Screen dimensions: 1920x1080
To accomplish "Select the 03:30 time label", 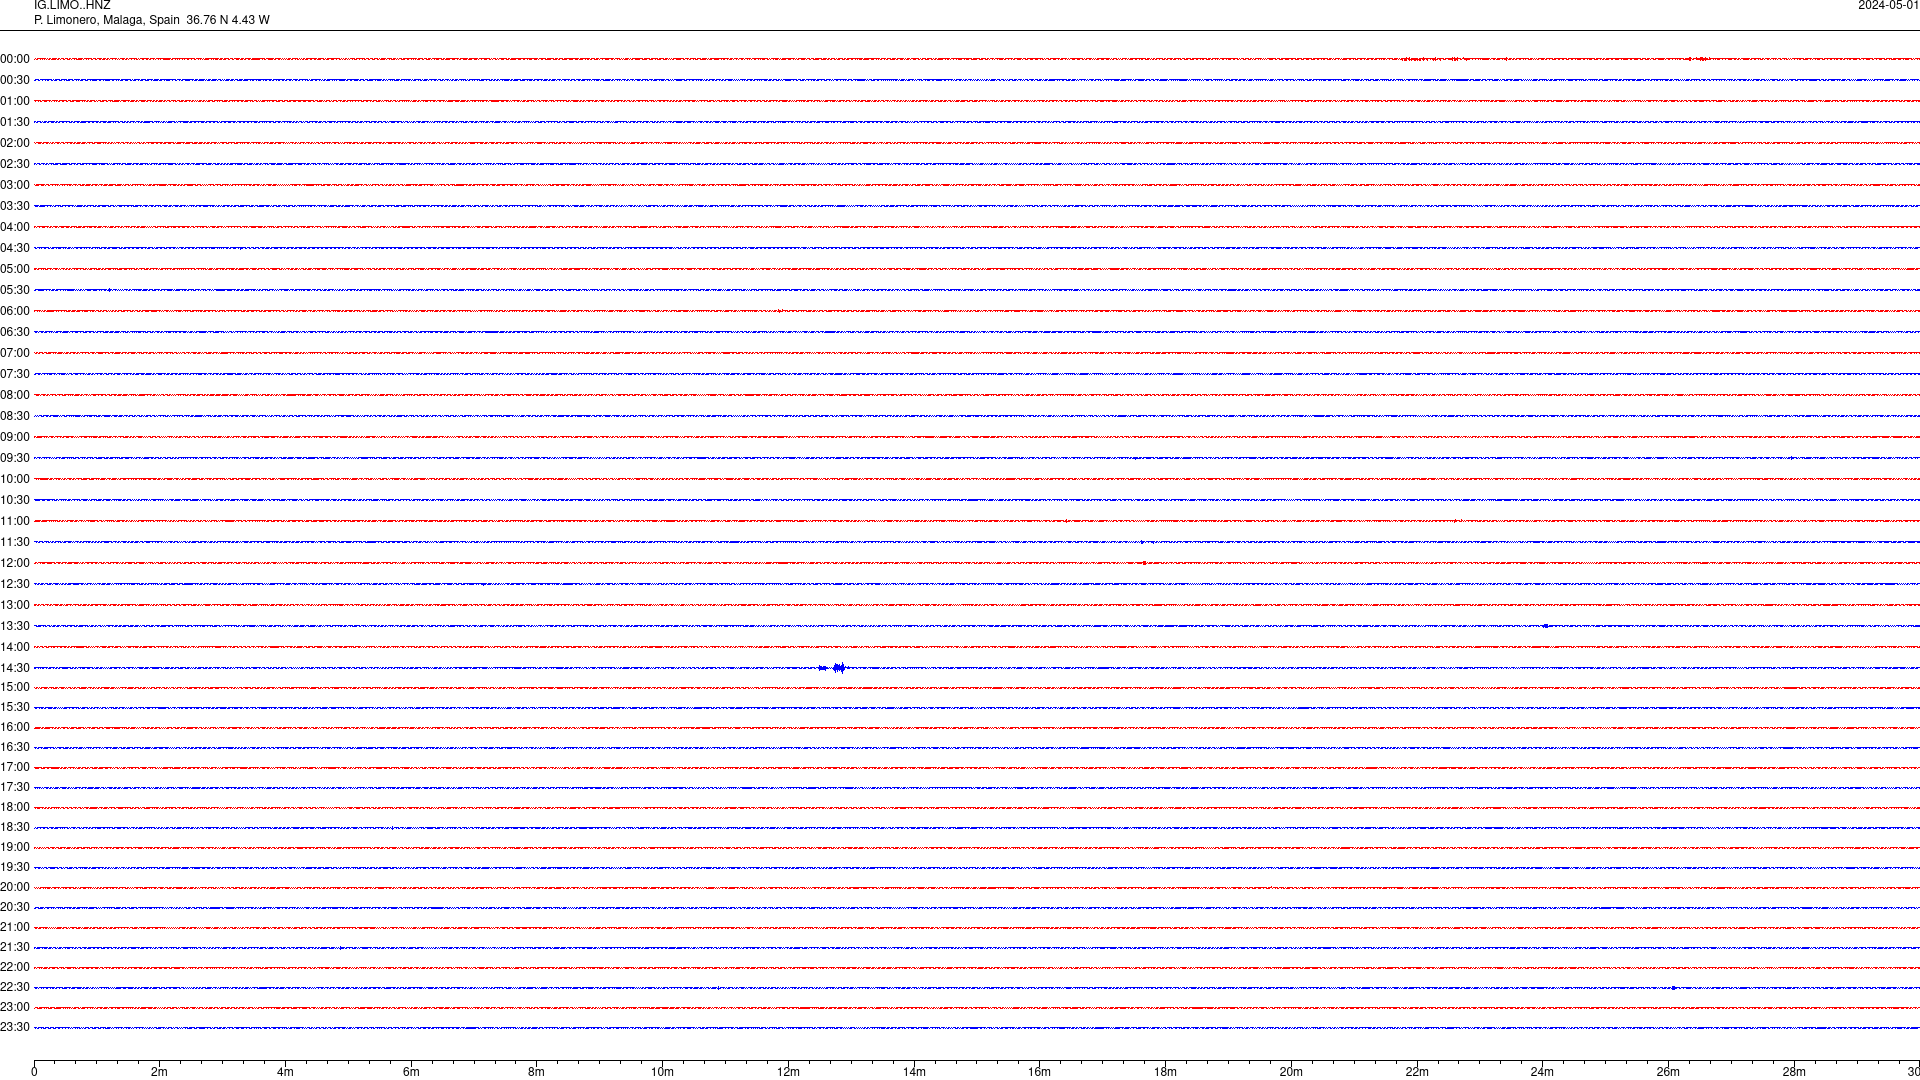I will click(x=15, y=206).
